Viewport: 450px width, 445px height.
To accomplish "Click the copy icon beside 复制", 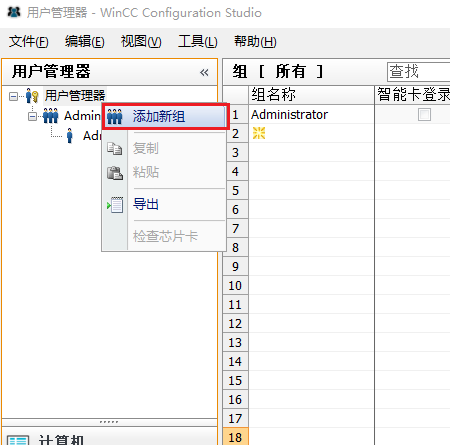I will click(114, 149).
